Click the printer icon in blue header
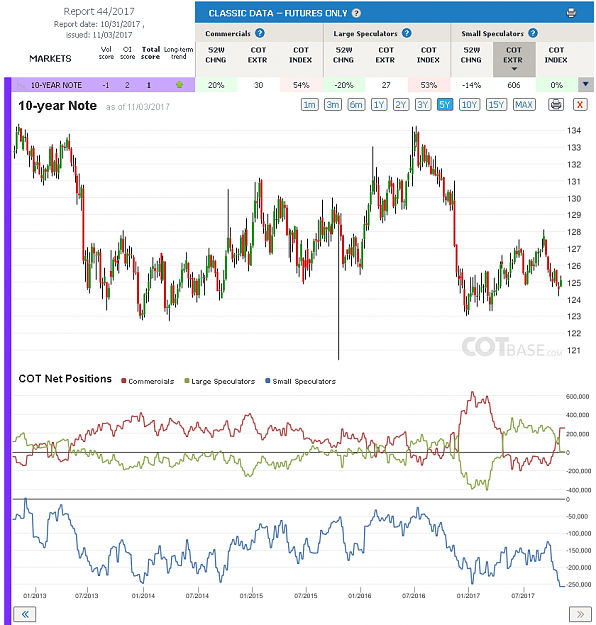Image resolution: width=596 pixels, height=625 pixels. pyautogui.click(x=571, y=13)
